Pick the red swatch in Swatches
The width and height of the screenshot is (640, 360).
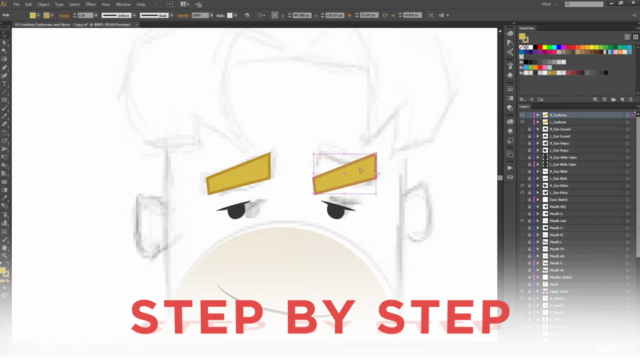coord(540,47)
